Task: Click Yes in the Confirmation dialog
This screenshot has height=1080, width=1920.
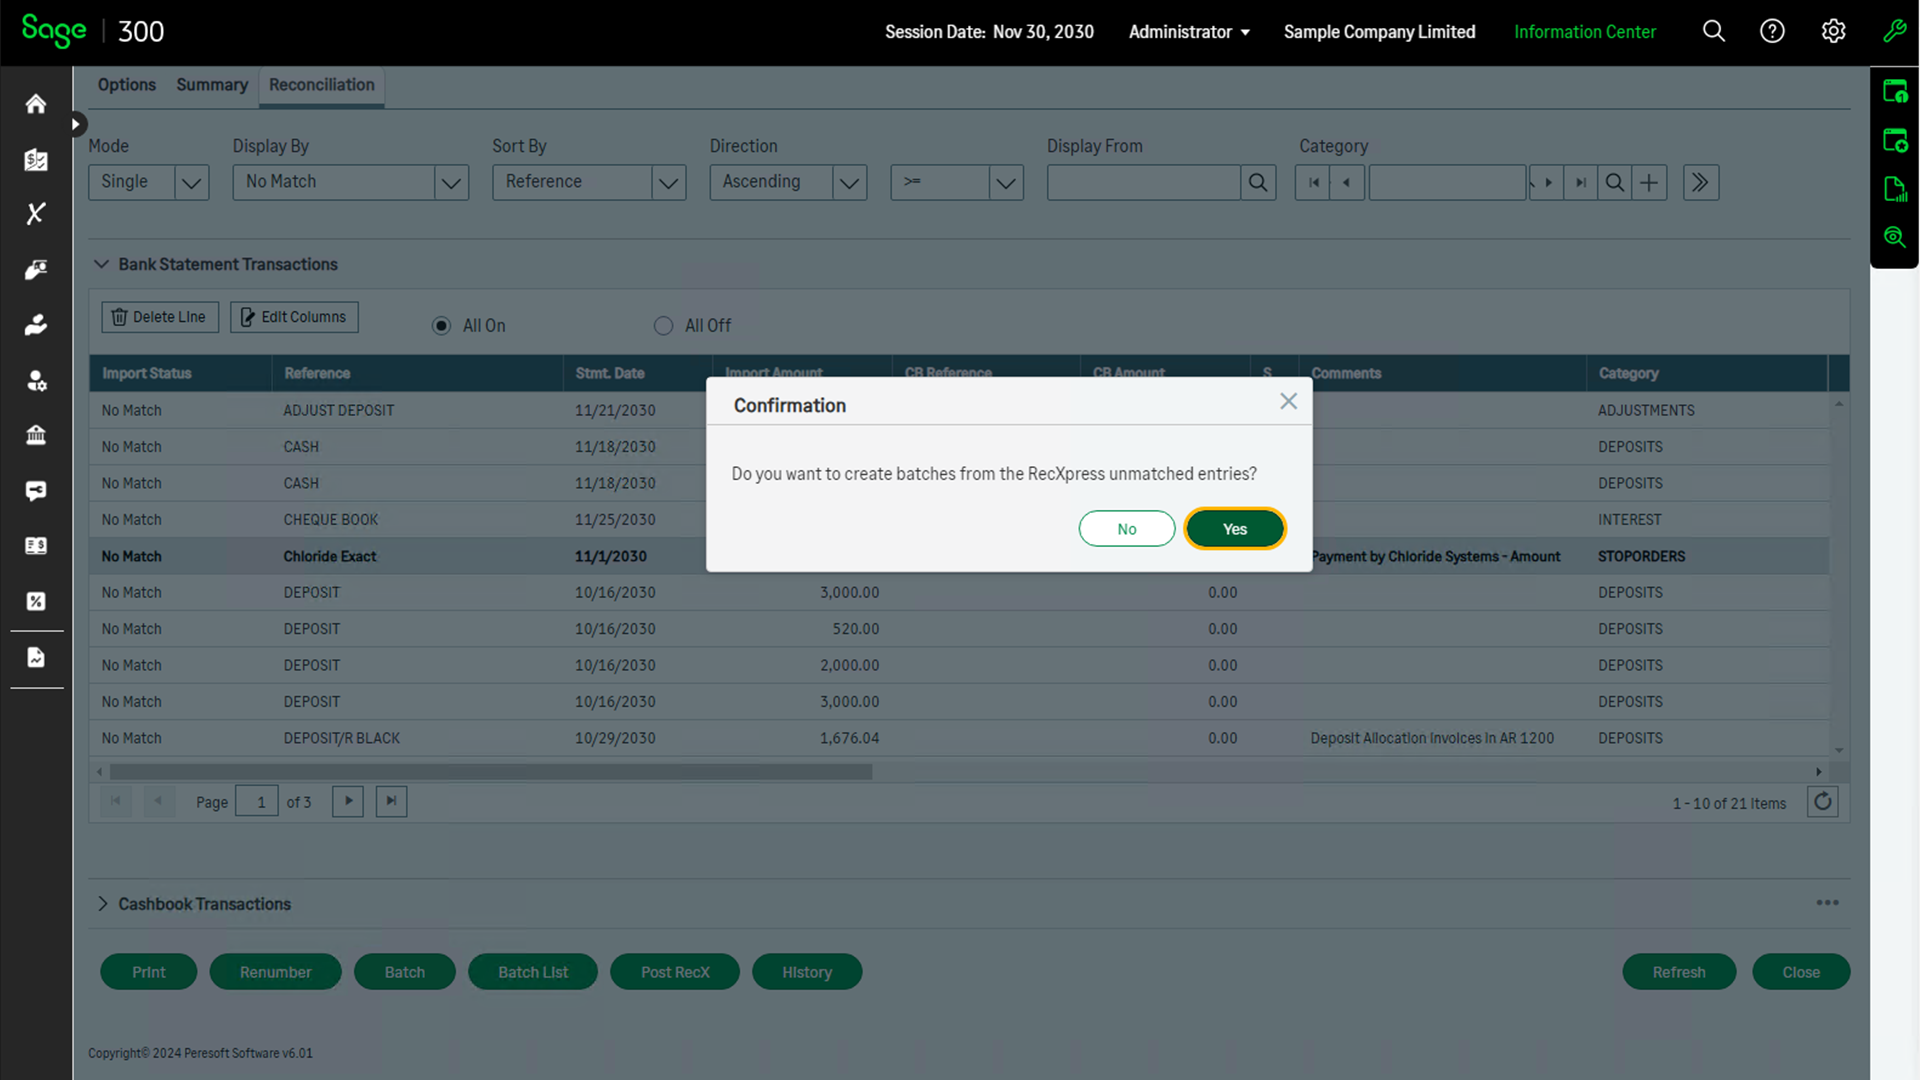Action: 1234,529
